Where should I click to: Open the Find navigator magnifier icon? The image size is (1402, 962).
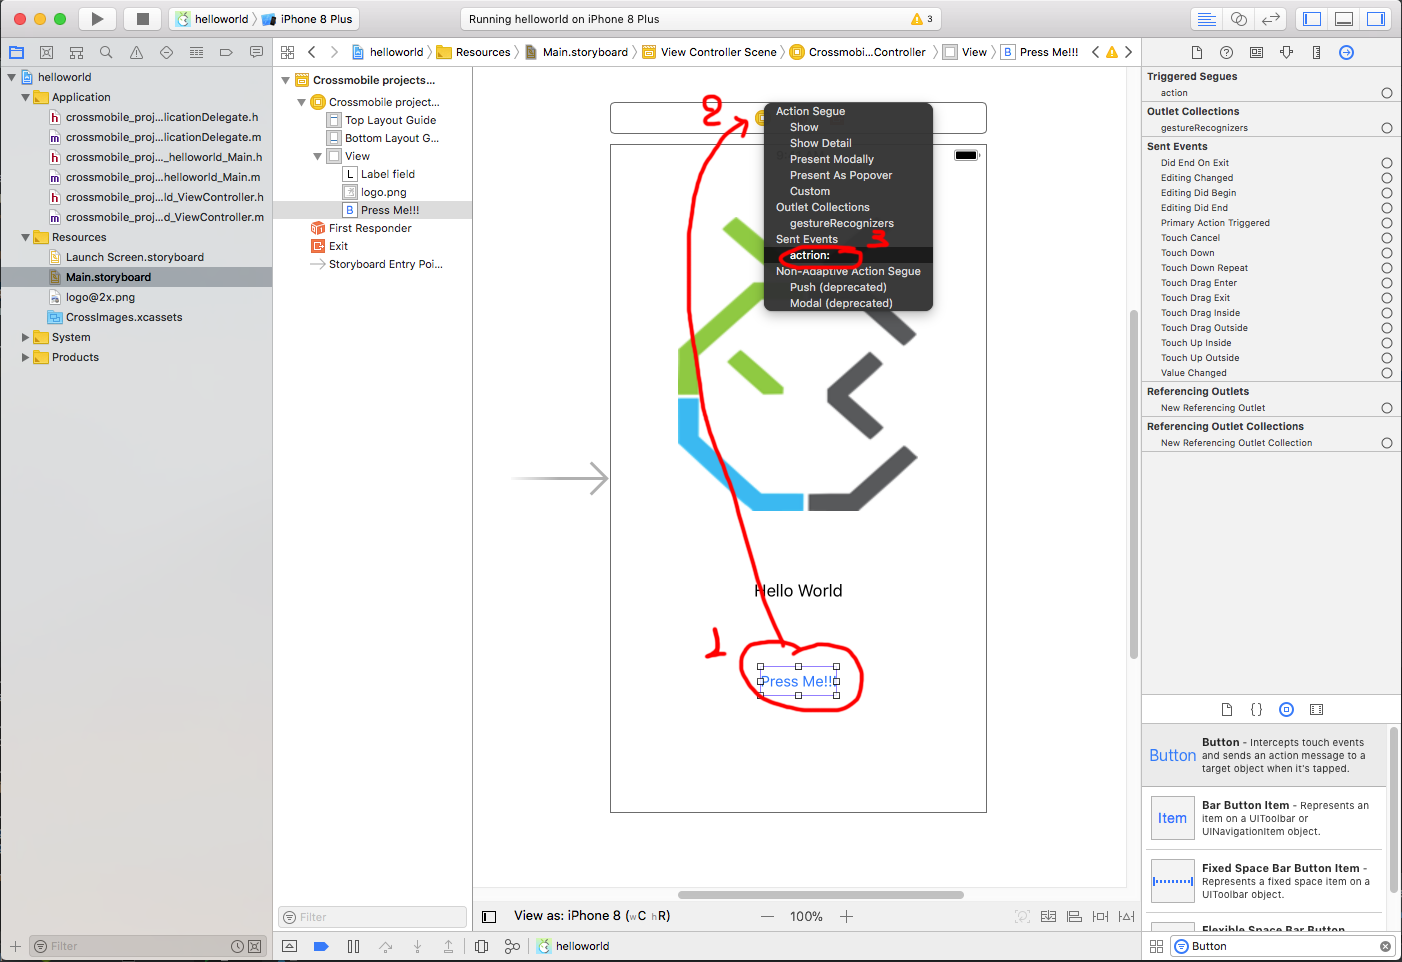[106, 52]
